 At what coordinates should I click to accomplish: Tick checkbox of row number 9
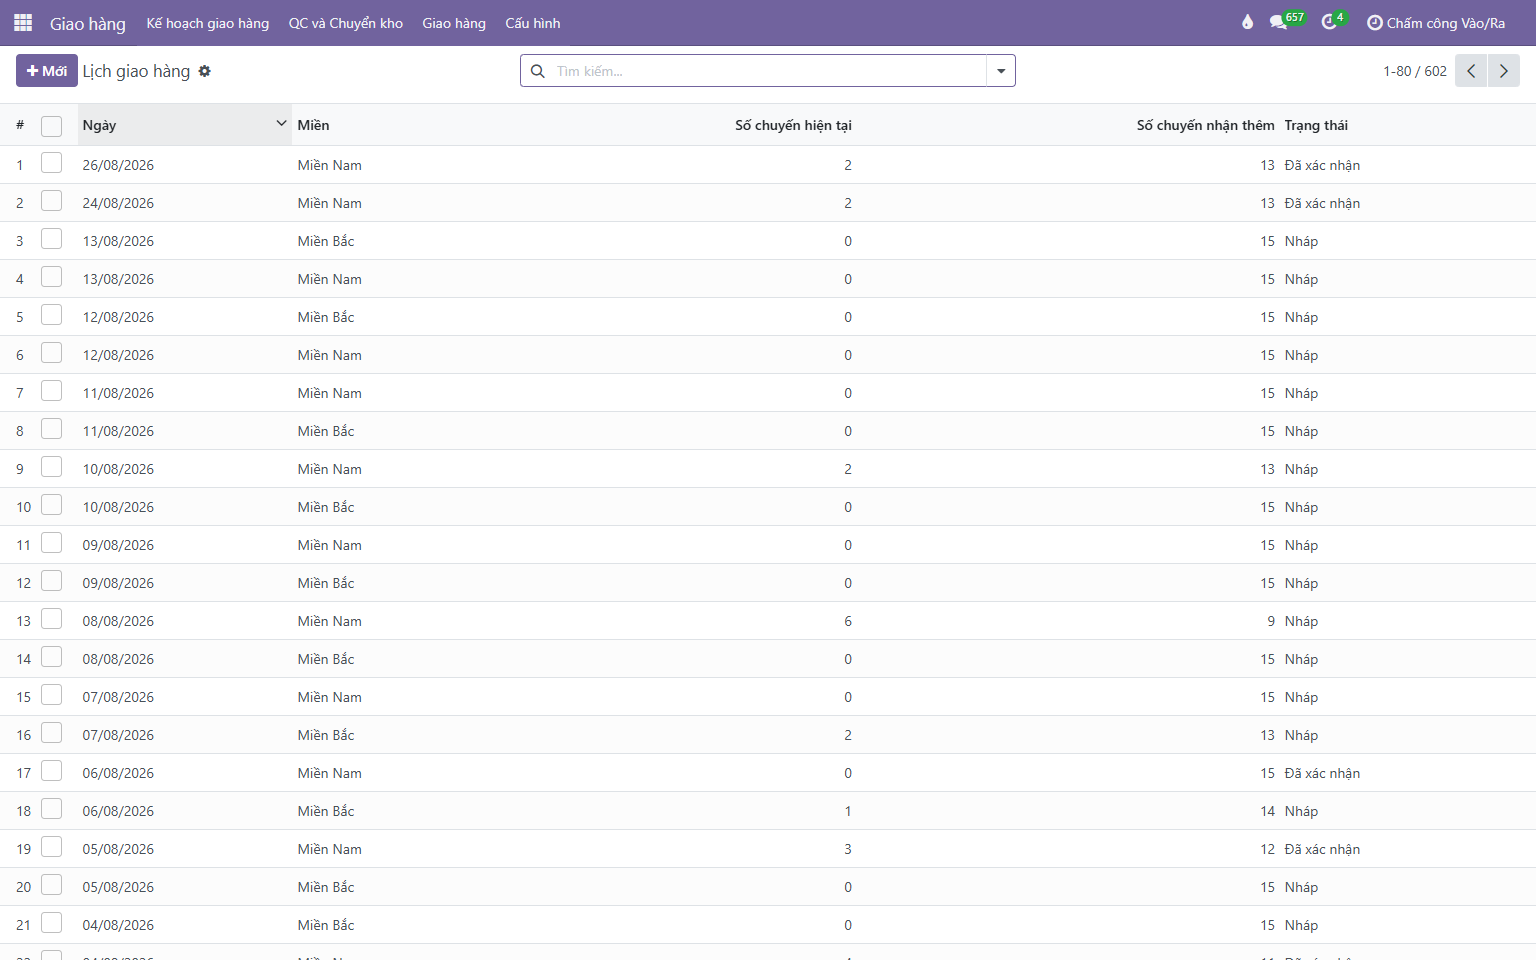tap(52, 467)
